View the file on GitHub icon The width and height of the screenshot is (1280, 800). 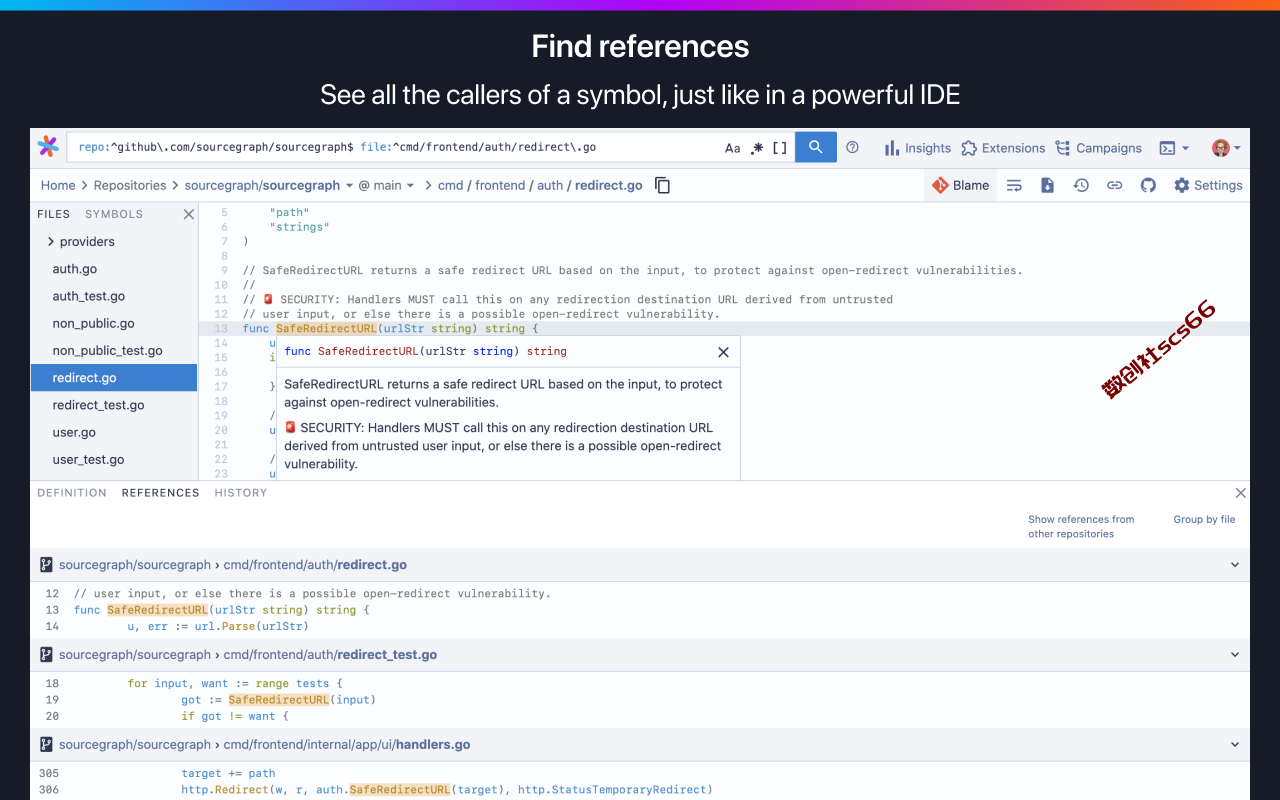[1148, 185]
